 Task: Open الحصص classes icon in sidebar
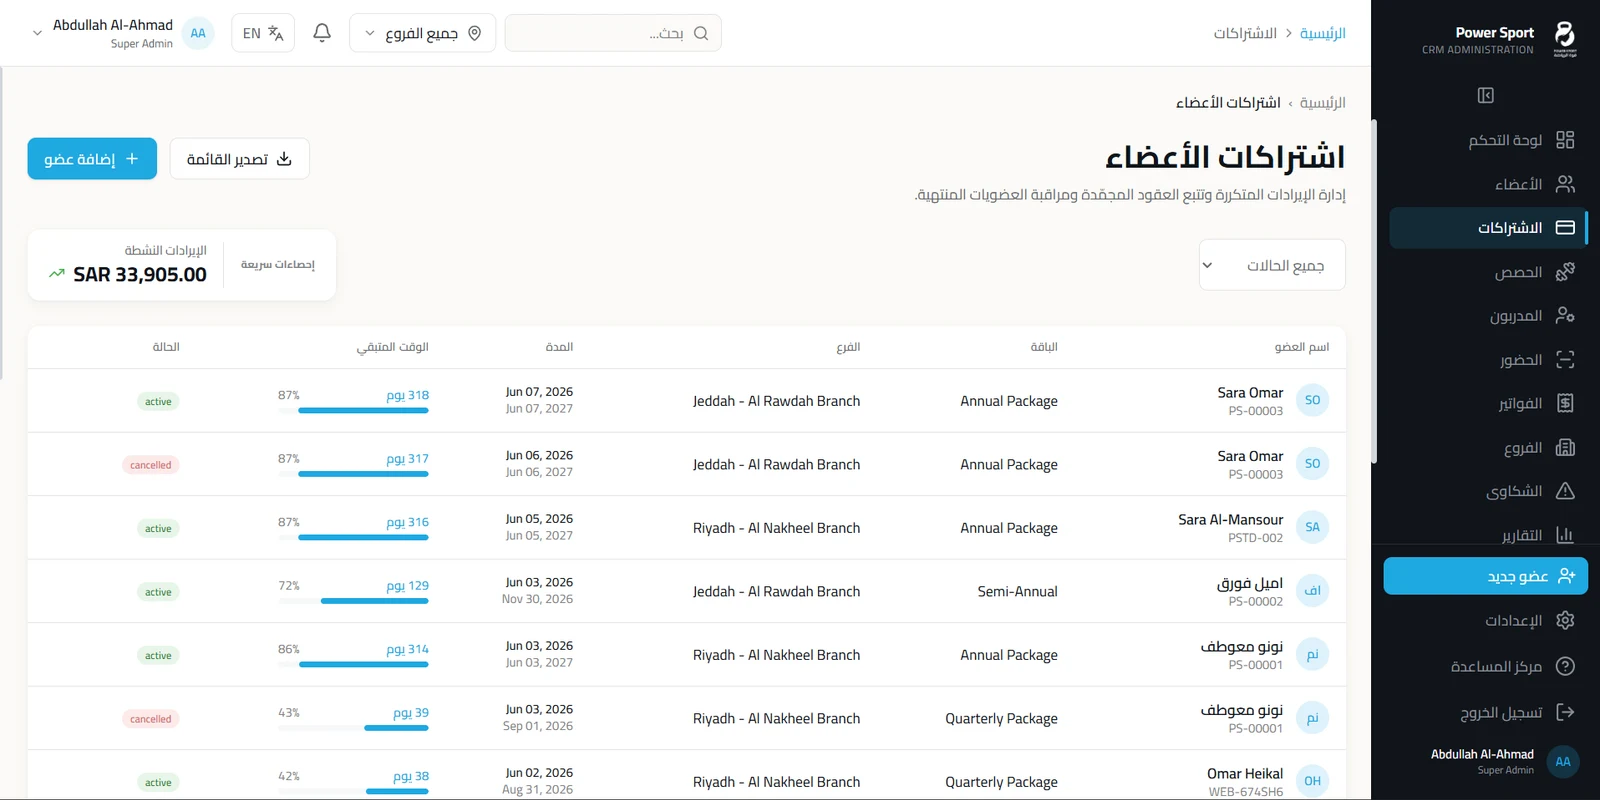1565,271
